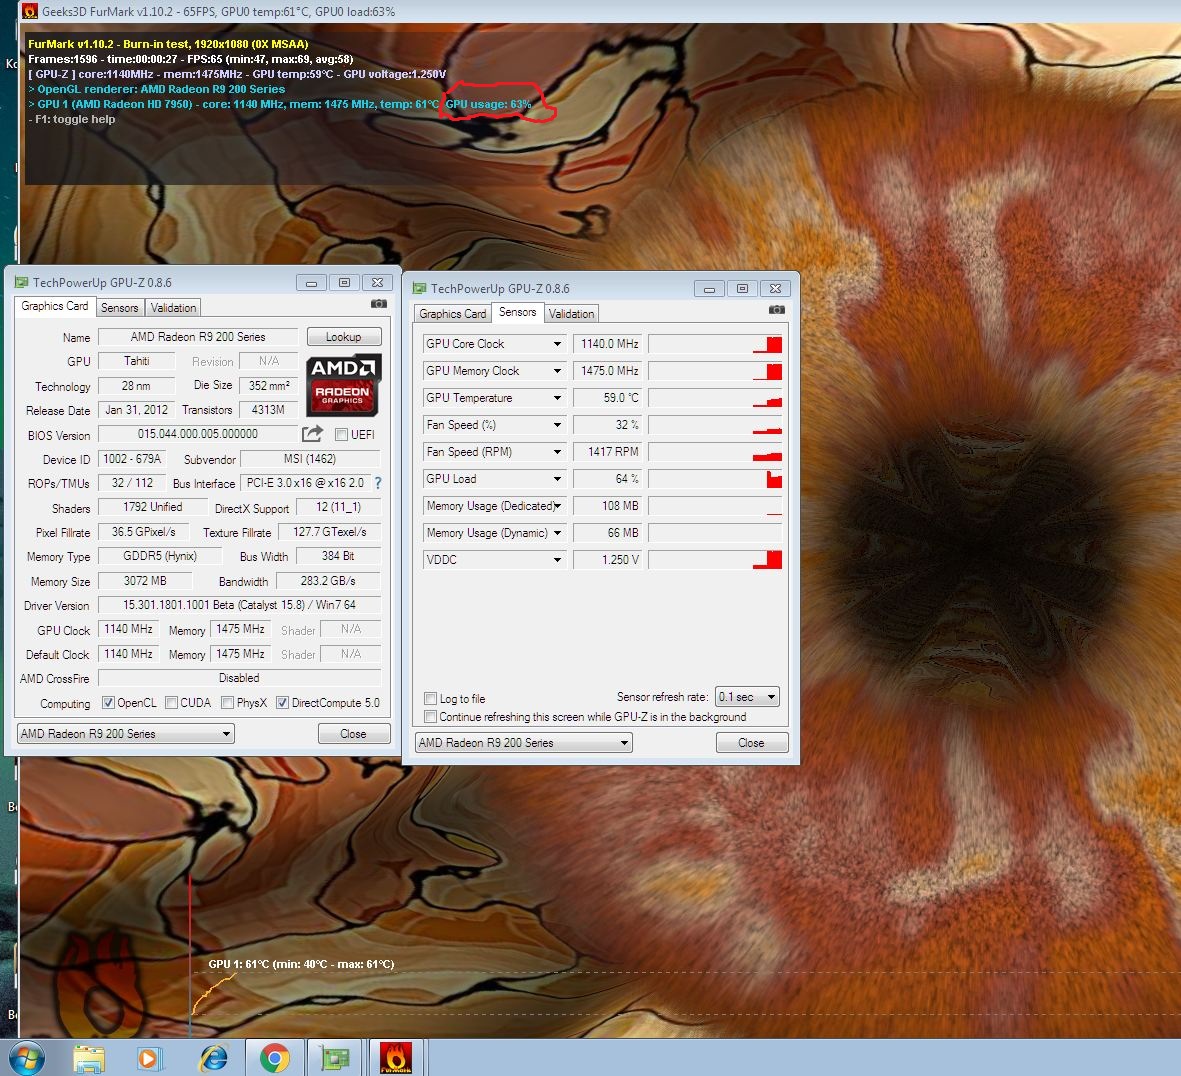Viewport: 1181px width, 1076px height.
Task: Toggle the PhysX checkbox
Action: pyautogui.click(x=227, y=703)
